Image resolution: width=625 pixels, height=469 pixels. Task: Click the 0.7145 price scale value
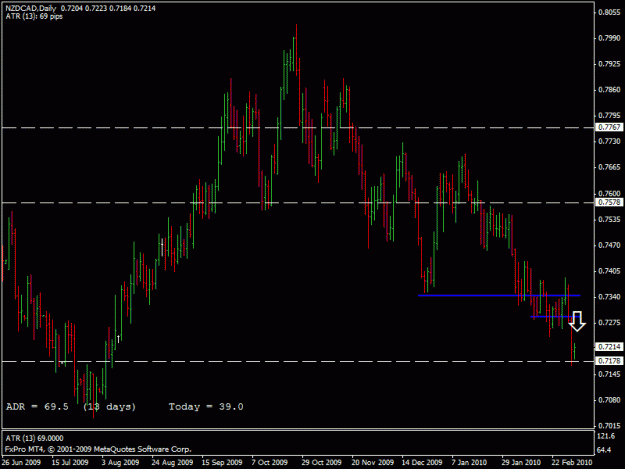(609, 374)
